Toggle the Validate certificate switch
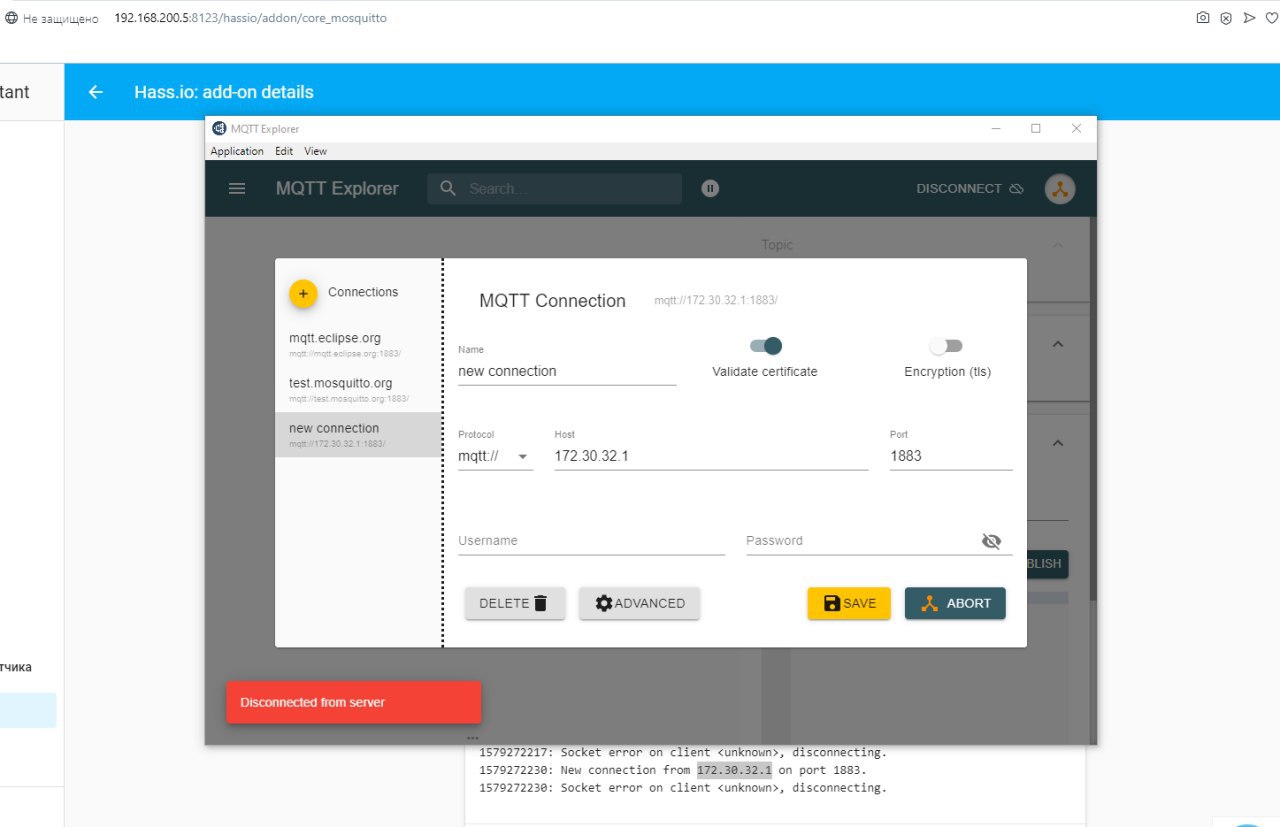 pyautogui.click(x=765, y=346)
